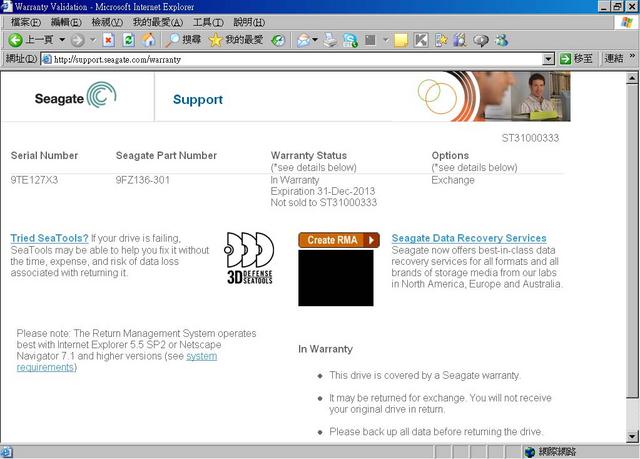
Task: Click the vertical scrollbar up arrow
Action: (x=632, y=78)
